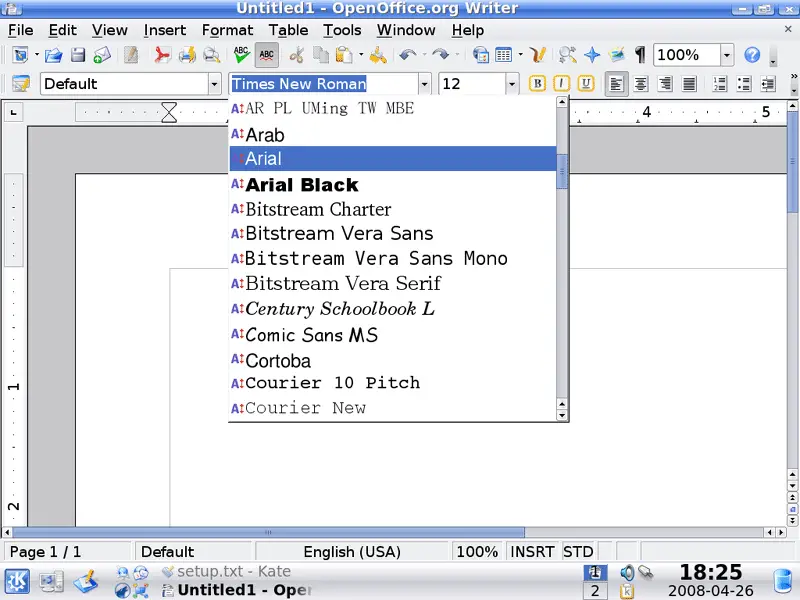Toggle AutoSpellcheck ABC button
800x600 pixels.
(x=266, y=55)
